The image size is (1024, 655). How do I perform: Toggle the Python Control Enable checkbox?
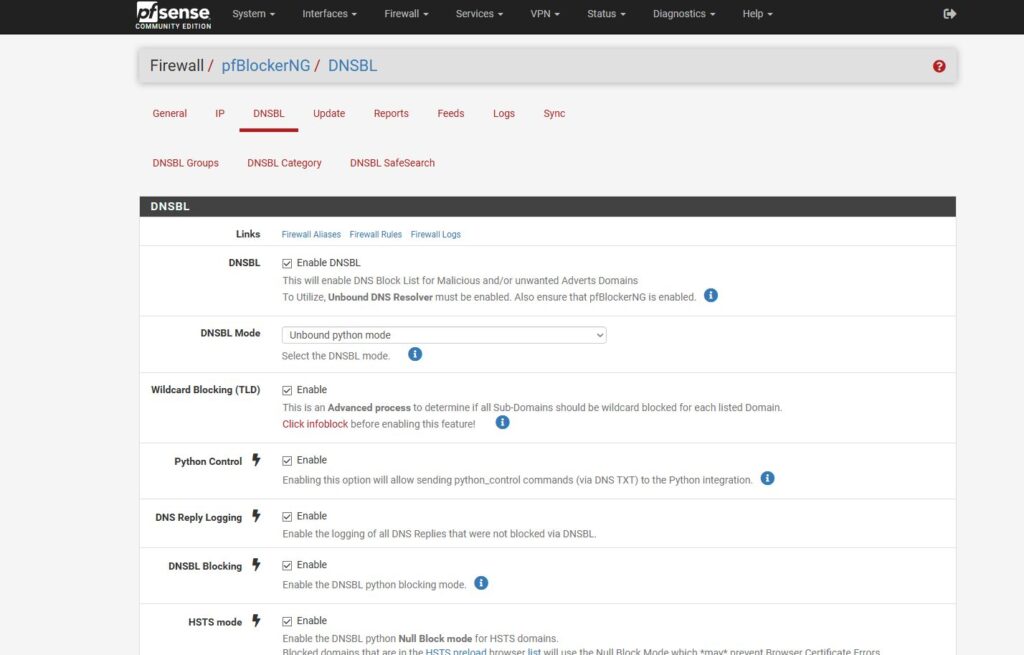tap(287, 460)
